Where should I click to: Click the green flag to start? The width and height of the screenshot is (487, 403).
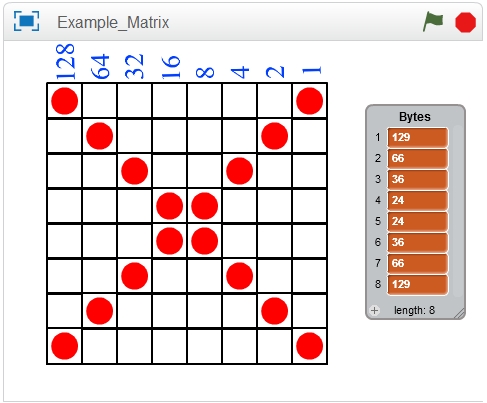tap(433, 22)
